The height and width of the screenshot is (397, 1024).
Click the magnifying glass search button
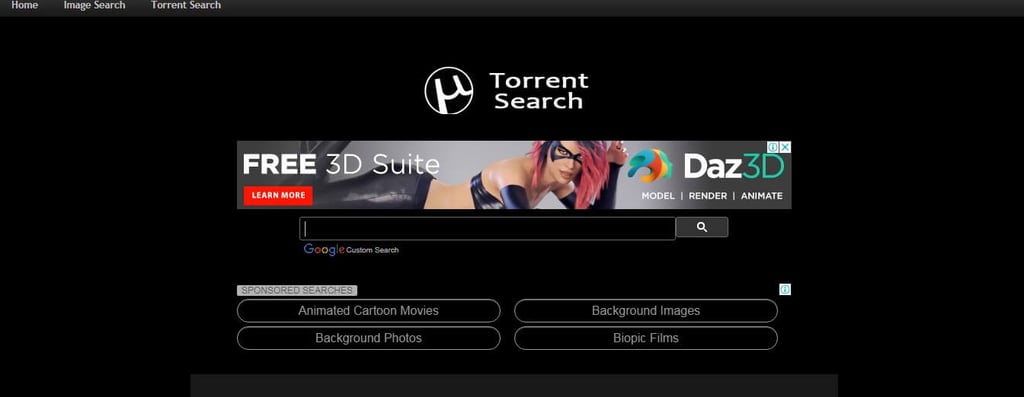(x=701, y=227)
